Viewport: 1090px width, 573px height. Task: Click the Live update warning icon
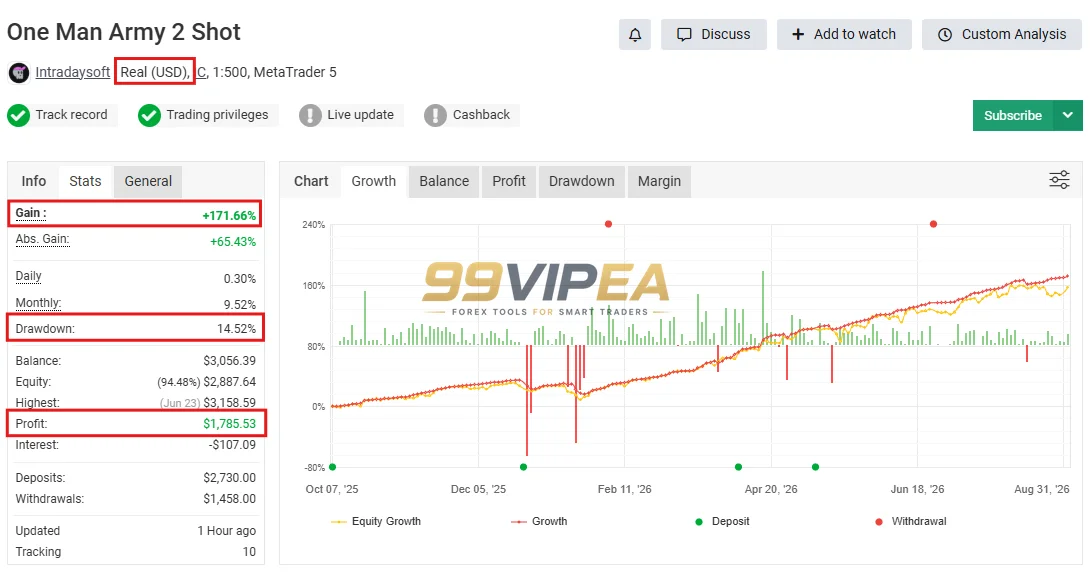point(310,115)
